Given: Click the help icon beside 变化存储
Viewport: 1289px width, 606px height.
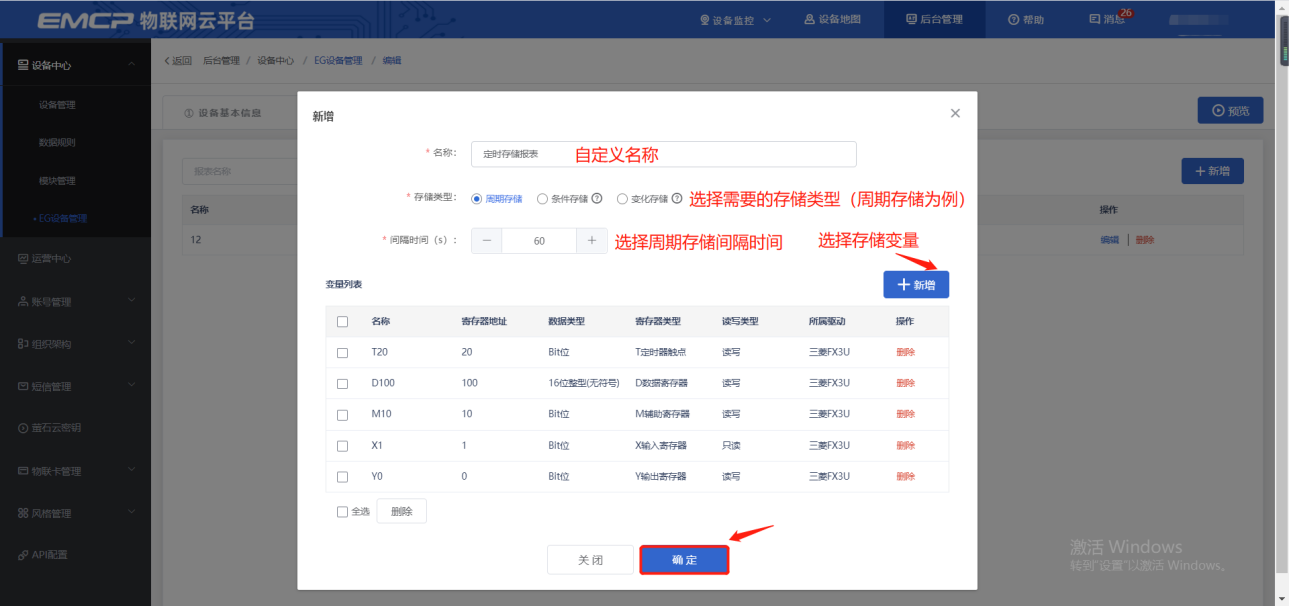Looking at the screenshot, I should coord(677,198).
